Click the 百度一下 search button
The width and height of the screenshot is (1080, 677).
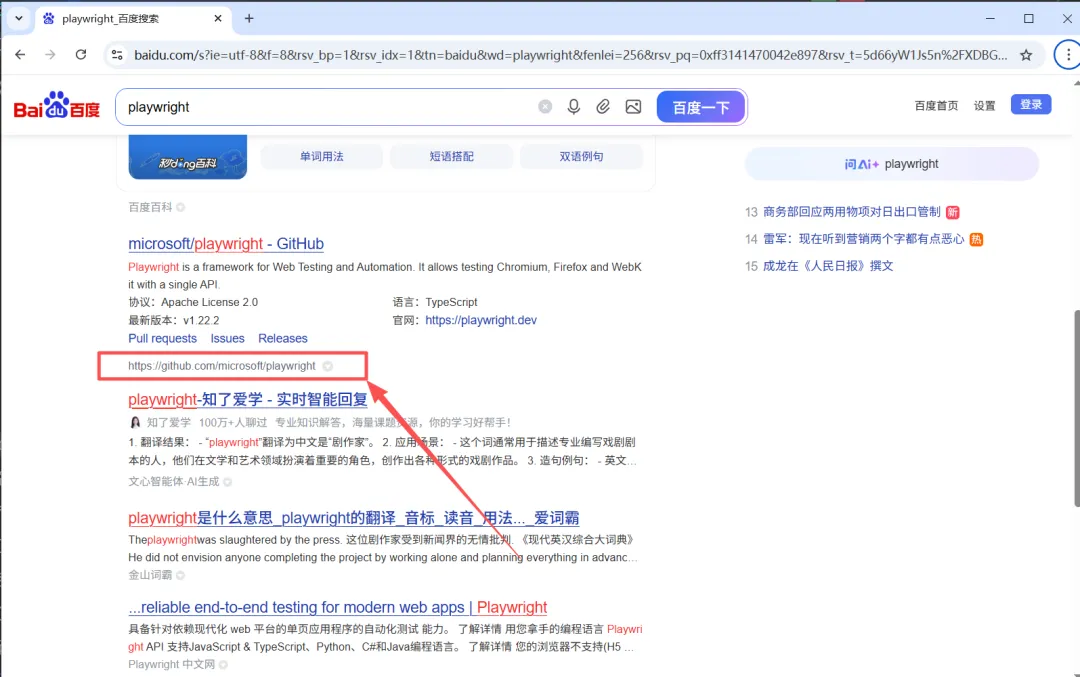click(x=700, y=107)
